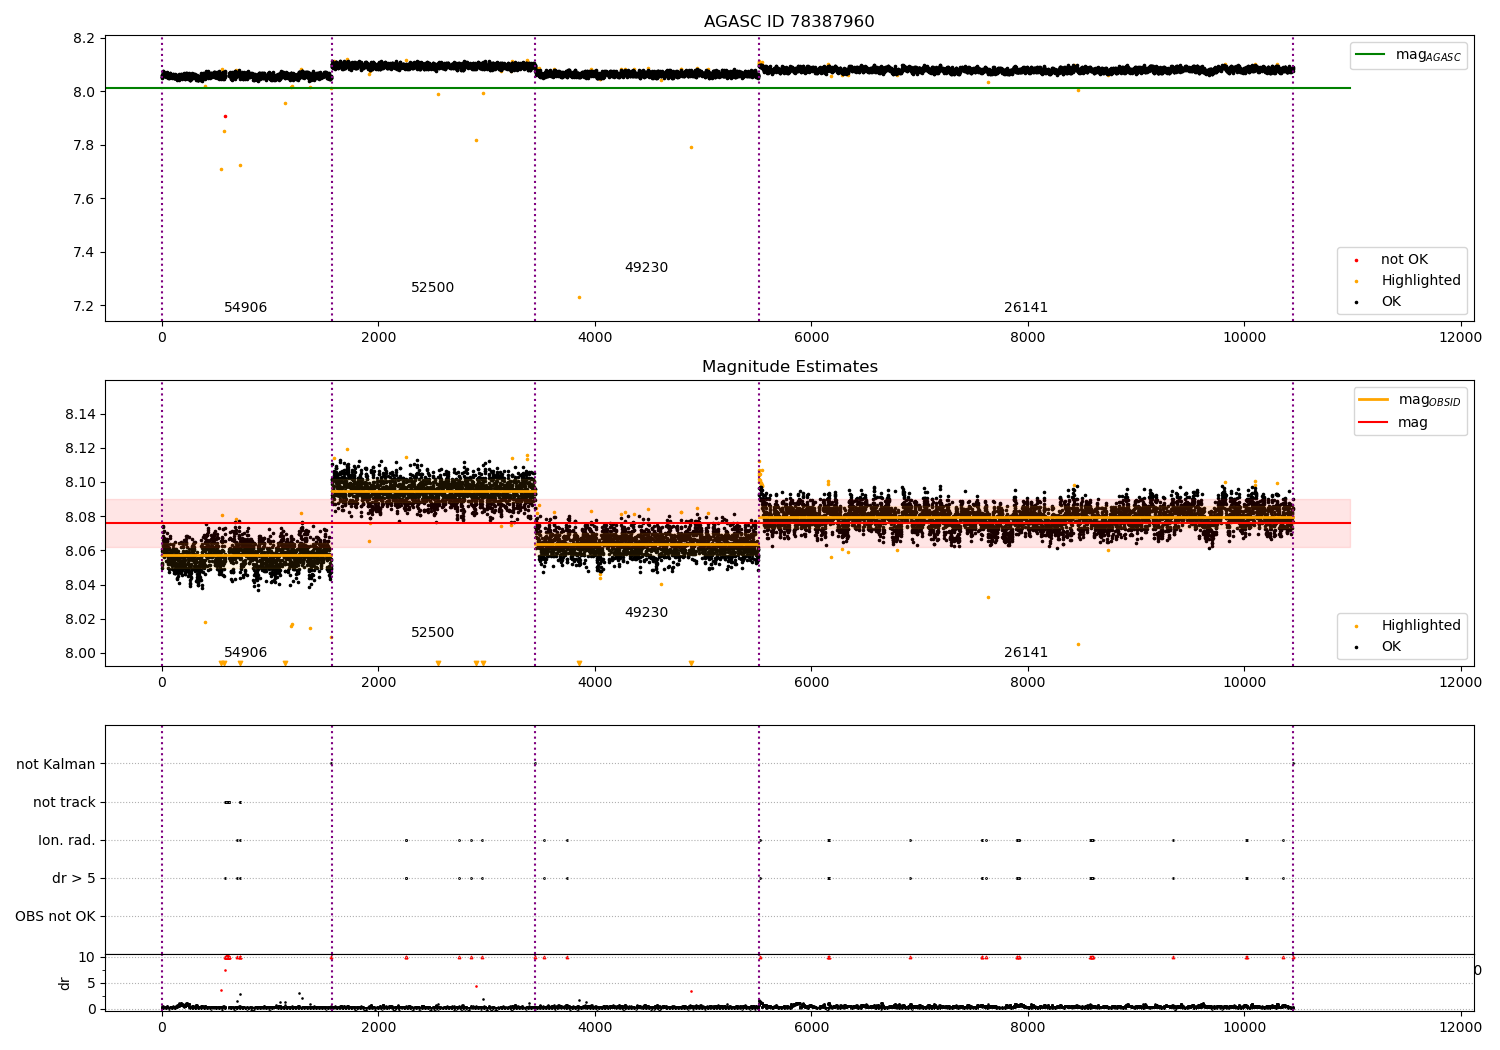
Task: Select the orange mag OBSID legend entry
Action: click(x=1410, y=400)
